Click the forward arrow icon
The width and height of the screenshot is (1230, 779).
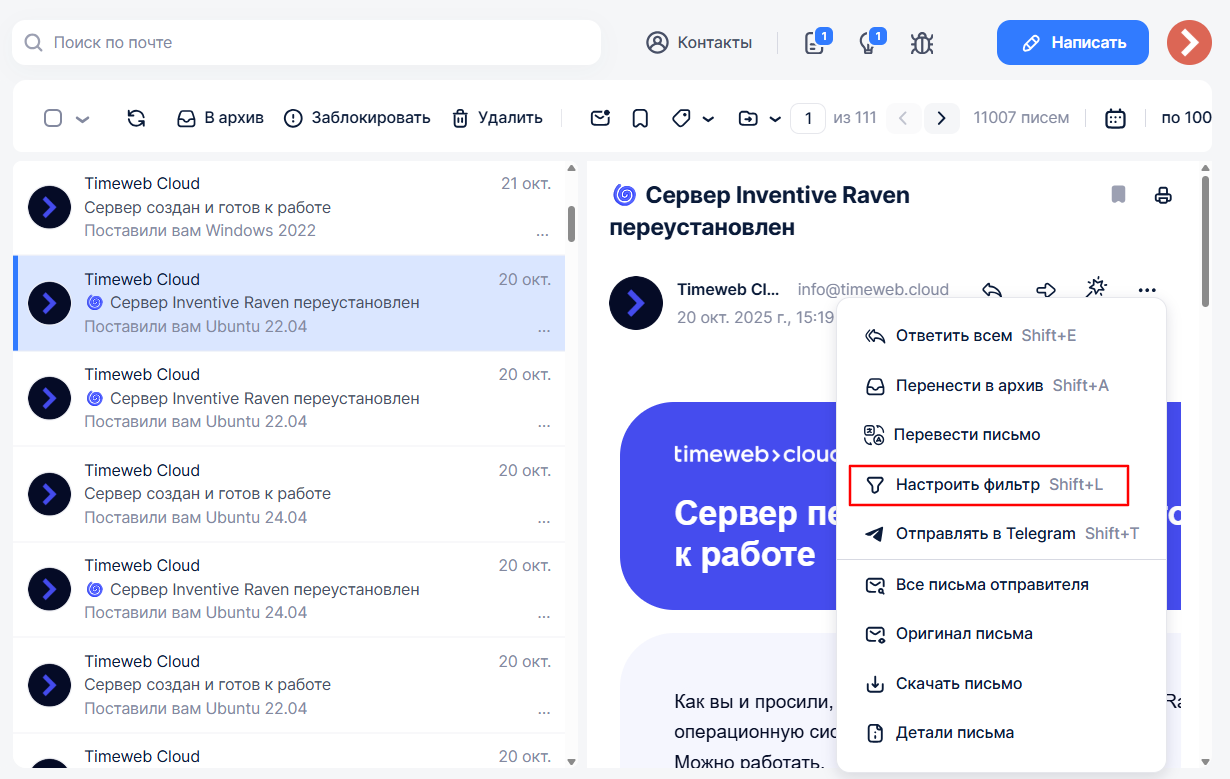(1045, 290)
